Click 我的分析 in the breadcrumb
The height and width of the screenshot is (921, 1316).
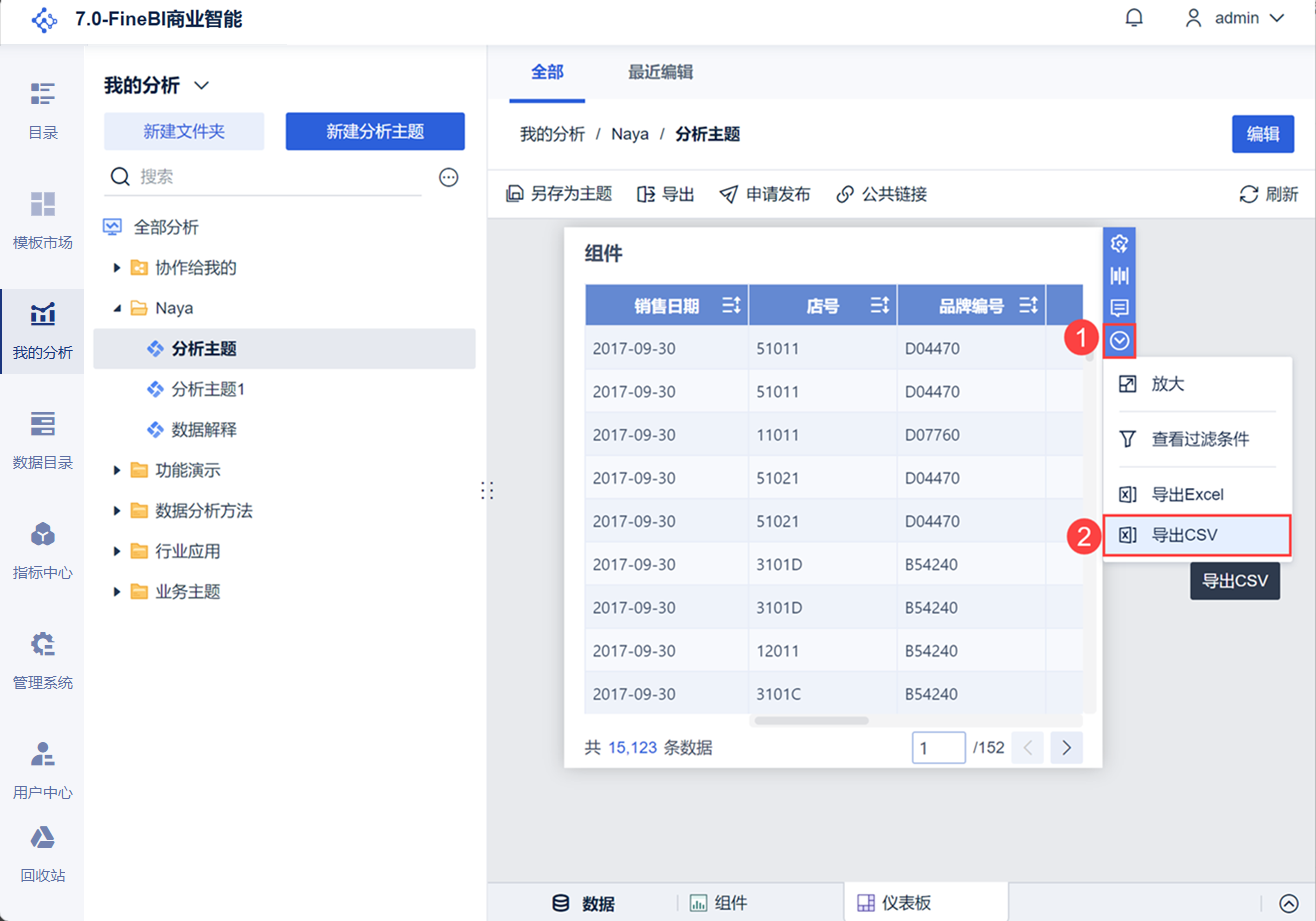[552, 134]
